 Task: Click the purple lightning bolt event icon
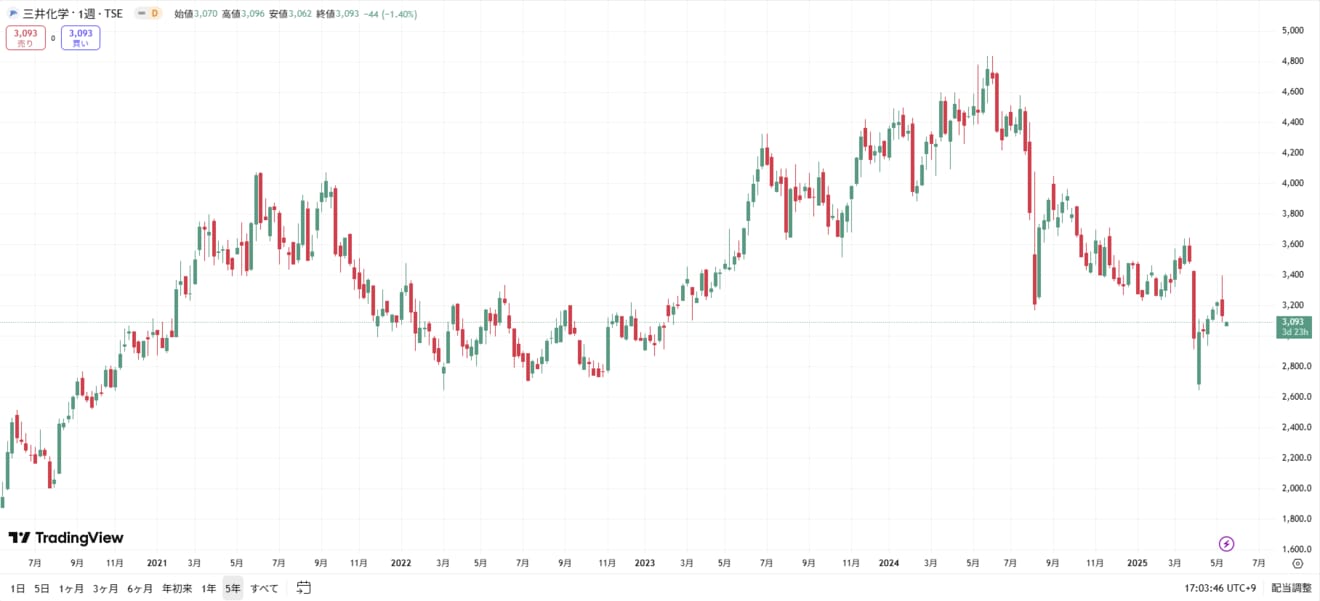1227,544
